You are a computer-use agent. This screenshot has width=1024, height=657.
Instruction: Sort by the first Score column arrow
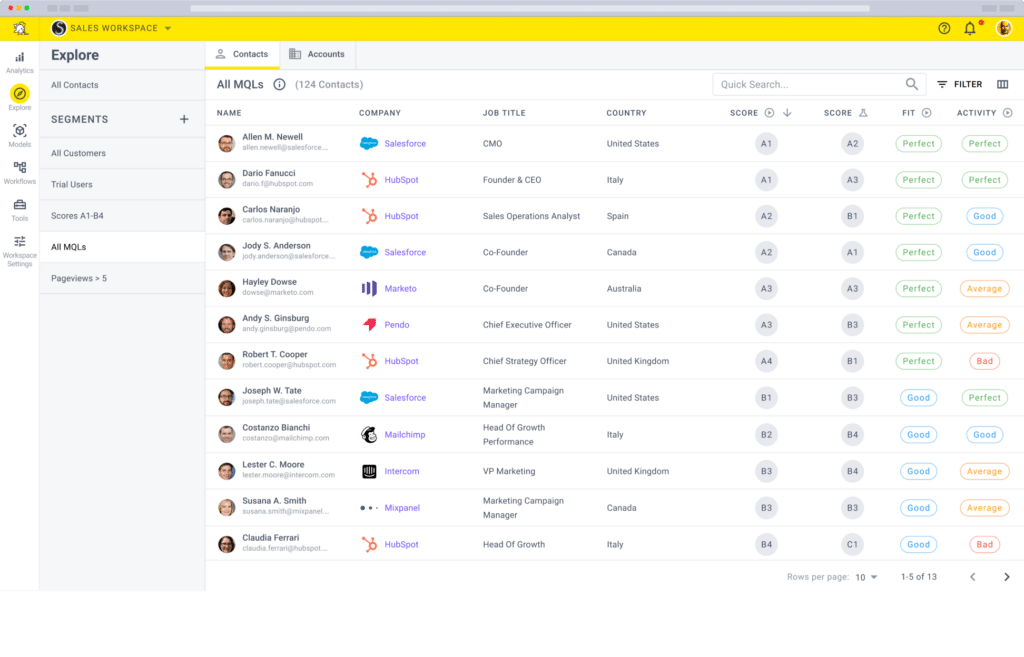[787, 113]
